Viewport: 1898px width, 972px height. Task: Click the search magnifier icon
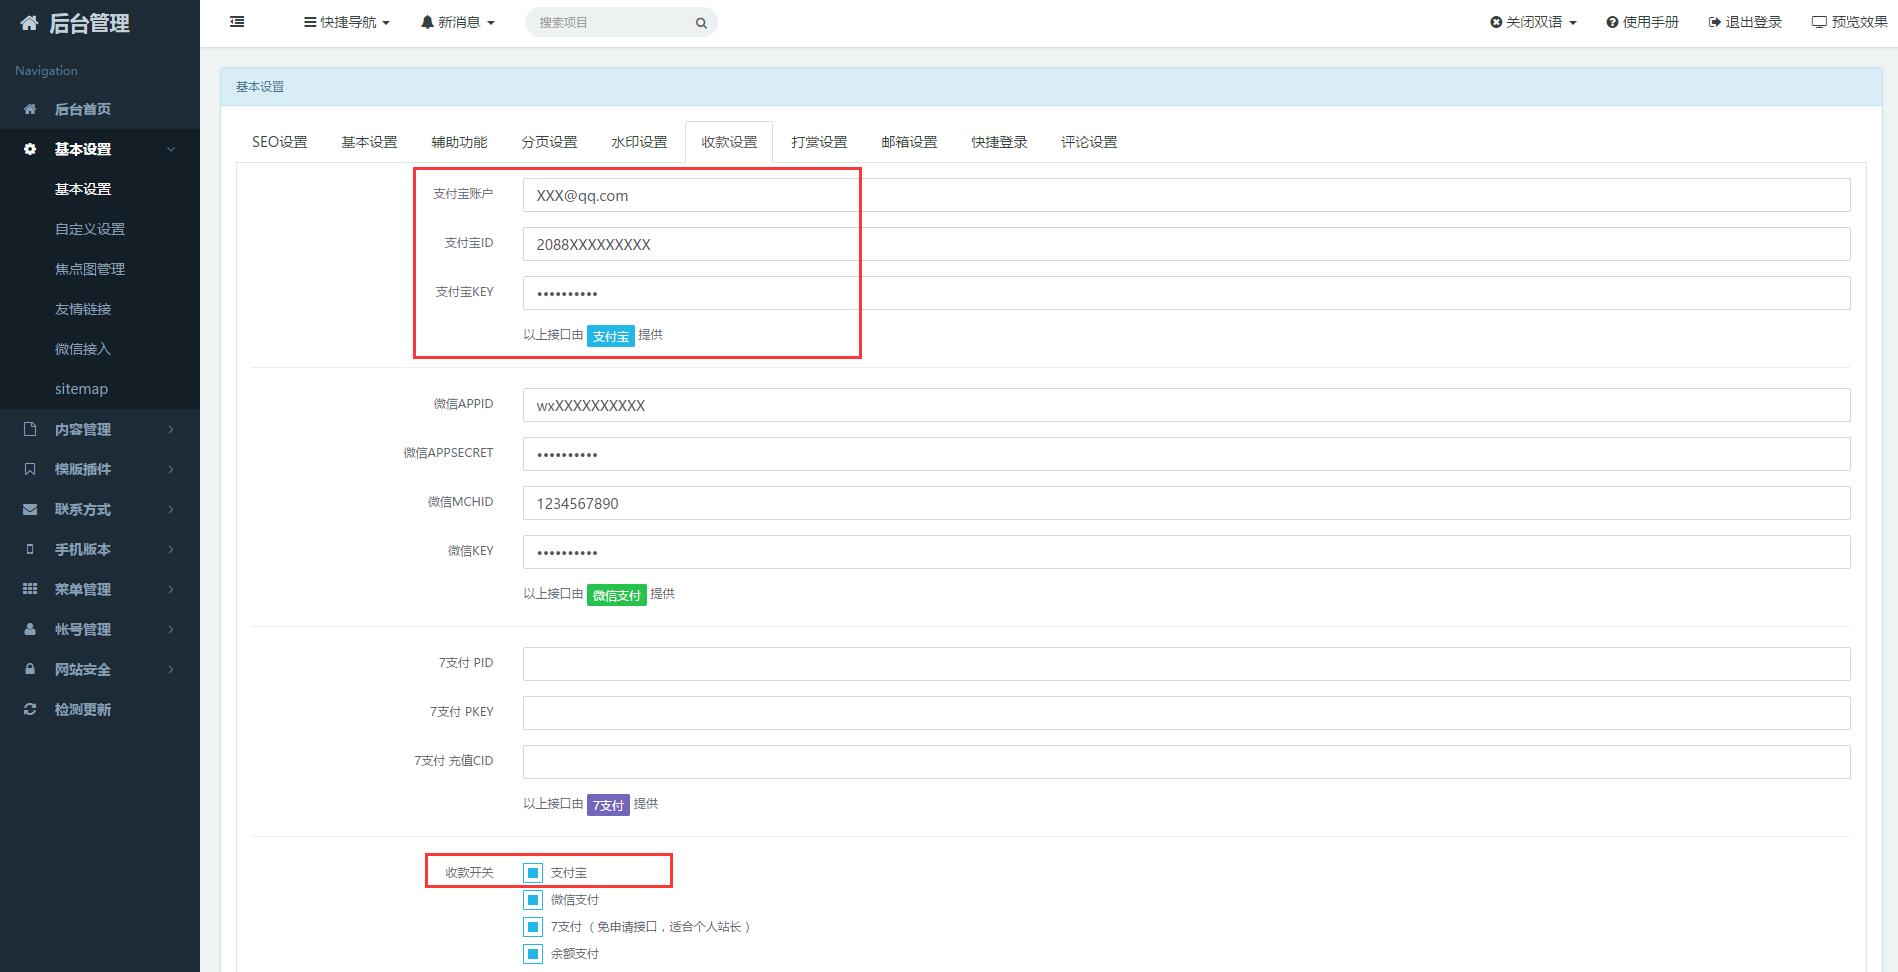point(701,23)
